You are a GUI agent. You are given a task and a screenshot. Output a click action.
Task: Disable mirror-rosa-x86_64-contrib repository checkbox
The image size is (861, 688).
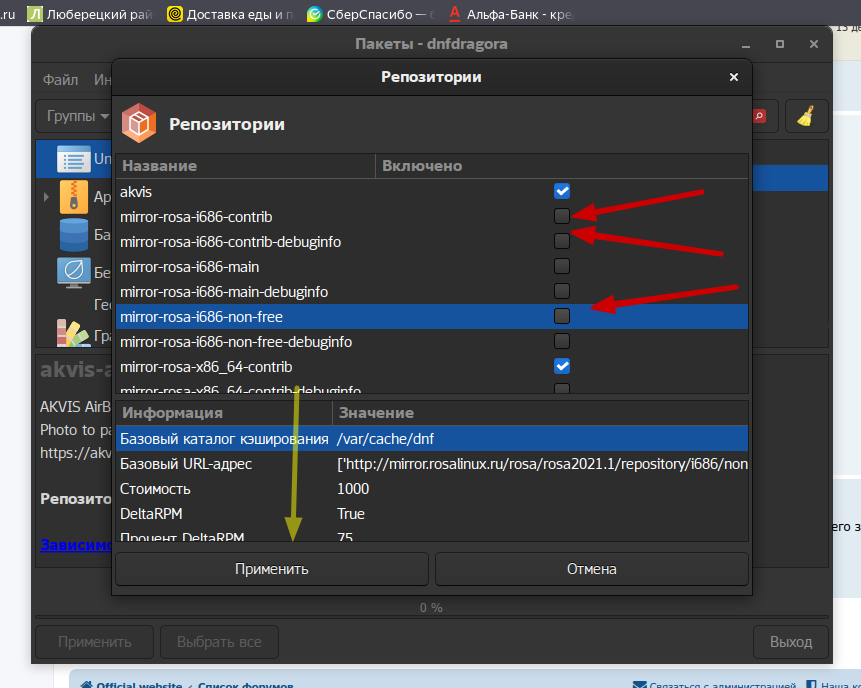tap(562, 366)
